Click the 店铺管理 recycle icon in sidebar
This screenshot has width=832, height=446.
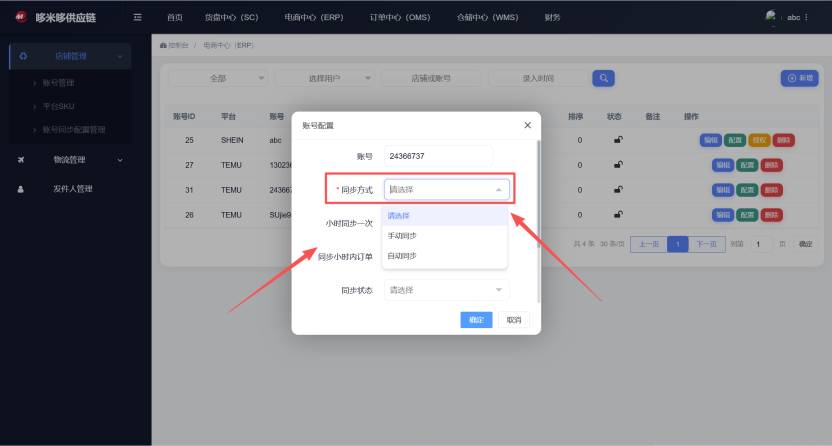23,56
